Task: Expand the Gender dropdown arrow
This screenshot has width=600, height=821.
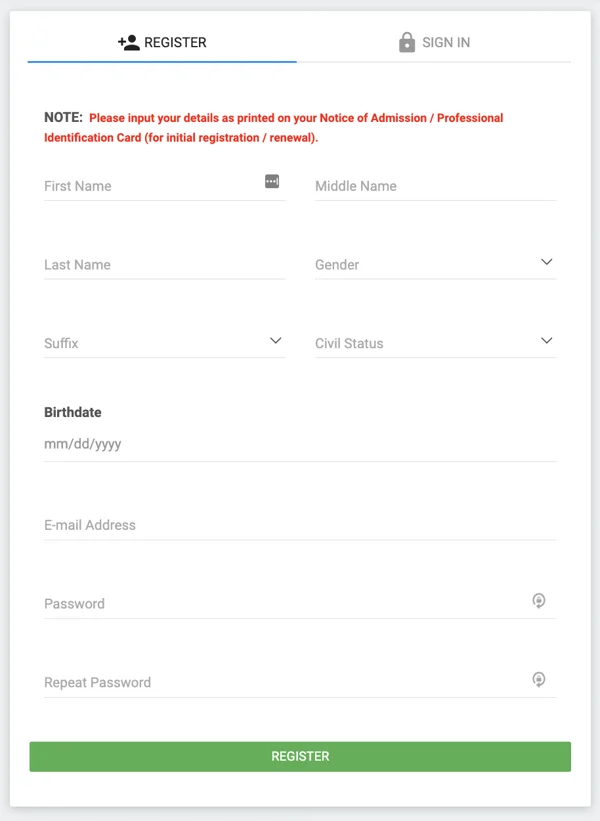Action: pos(546,262)
